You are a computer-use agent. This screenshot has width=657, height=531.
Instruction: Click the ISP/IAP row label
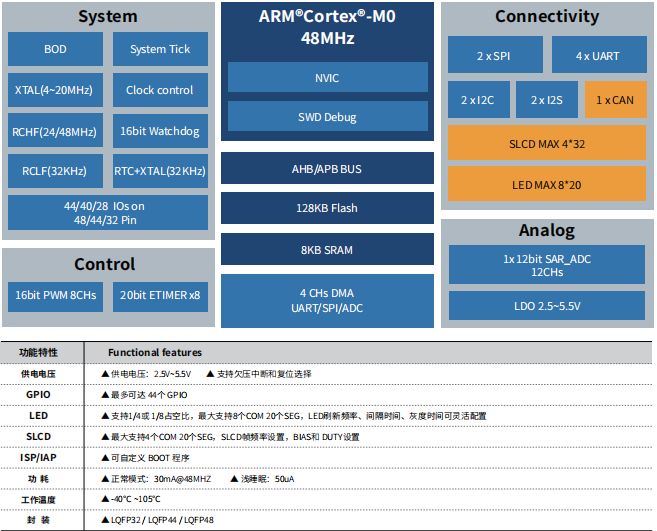coord(38,458)
